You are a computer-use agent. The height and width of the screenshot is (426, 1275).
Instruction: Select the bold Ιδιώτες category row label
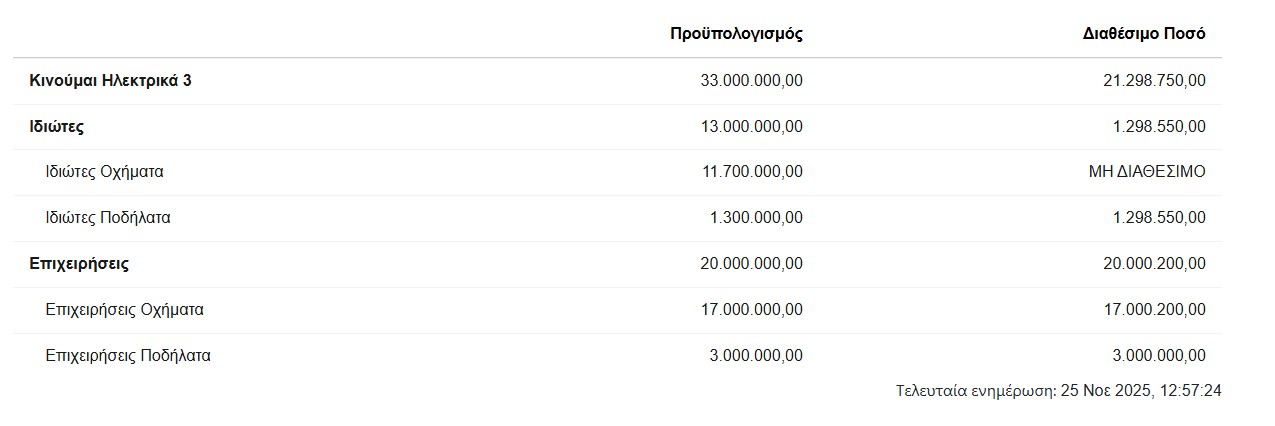[56, 127]
